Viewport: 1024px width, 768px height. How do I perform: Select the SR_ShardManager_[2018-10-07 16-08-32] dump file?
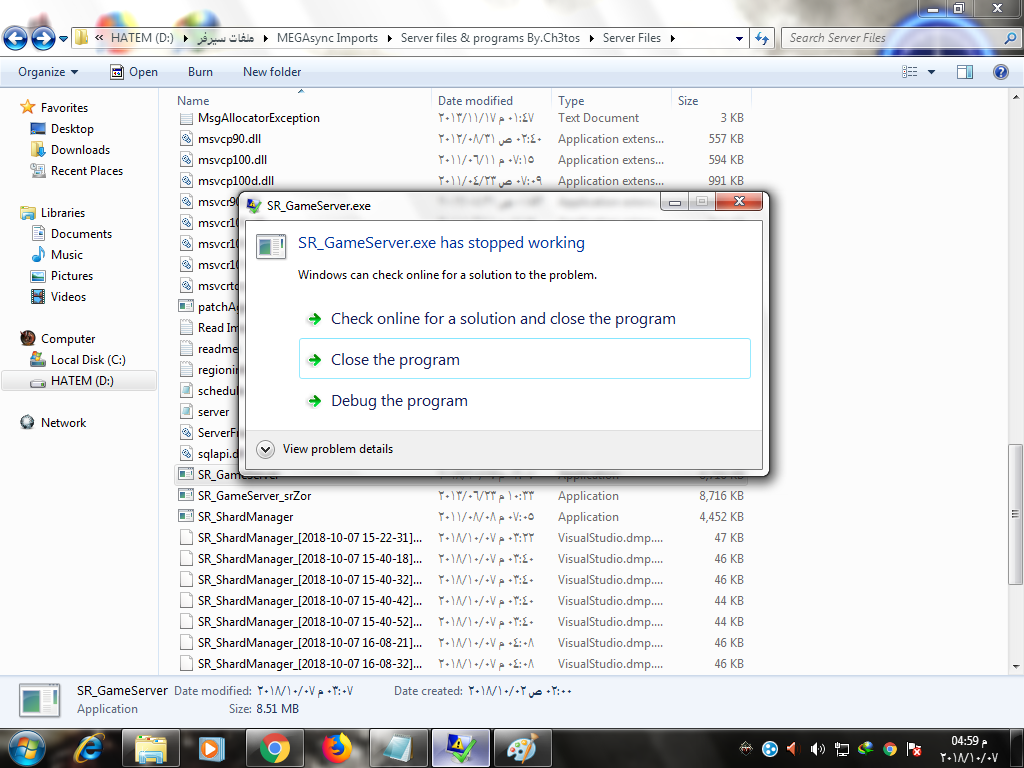pos(310,664)
